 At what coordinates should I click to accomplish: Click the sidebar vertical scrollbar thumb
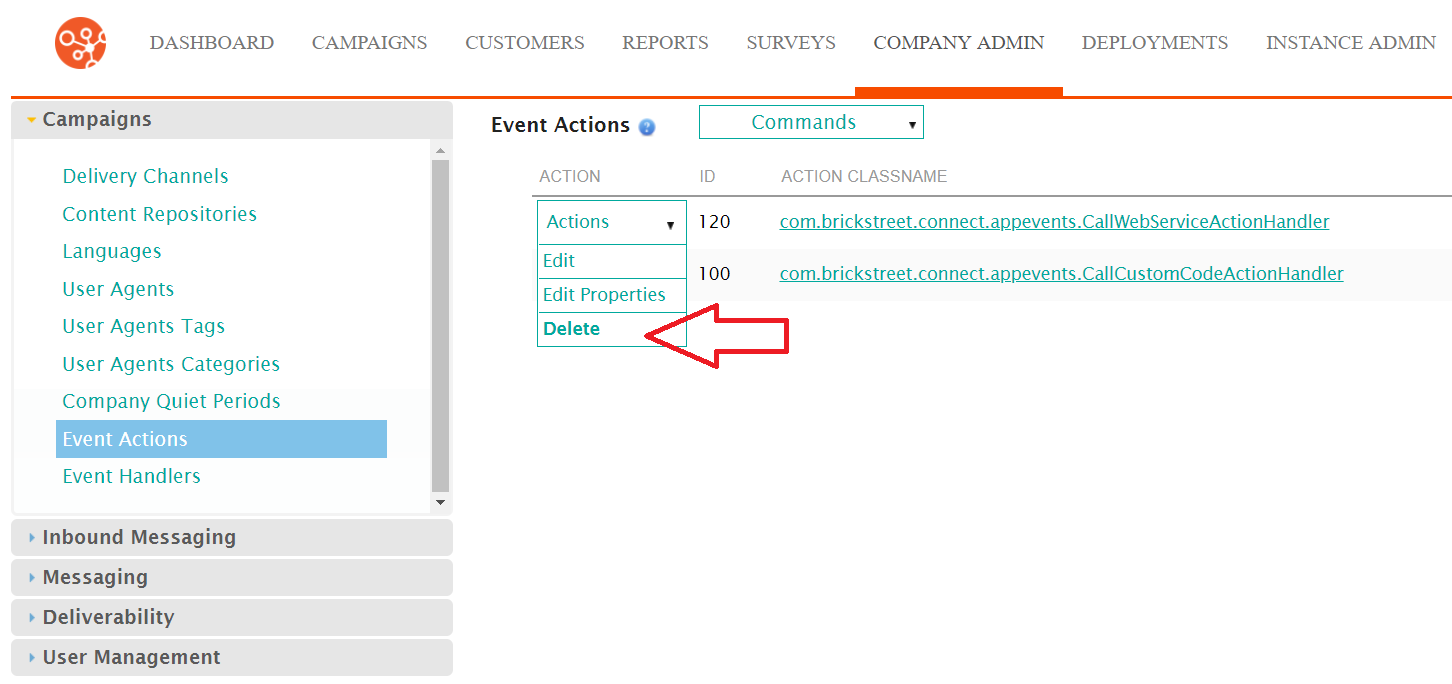click(x=440, y=325)
